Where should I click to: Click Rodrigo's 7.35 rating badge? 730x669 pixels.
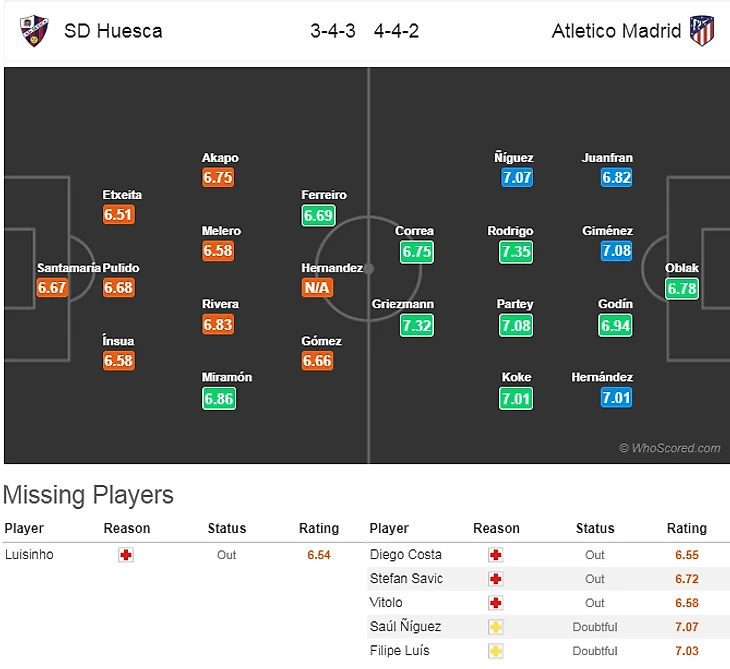(516, 251)
